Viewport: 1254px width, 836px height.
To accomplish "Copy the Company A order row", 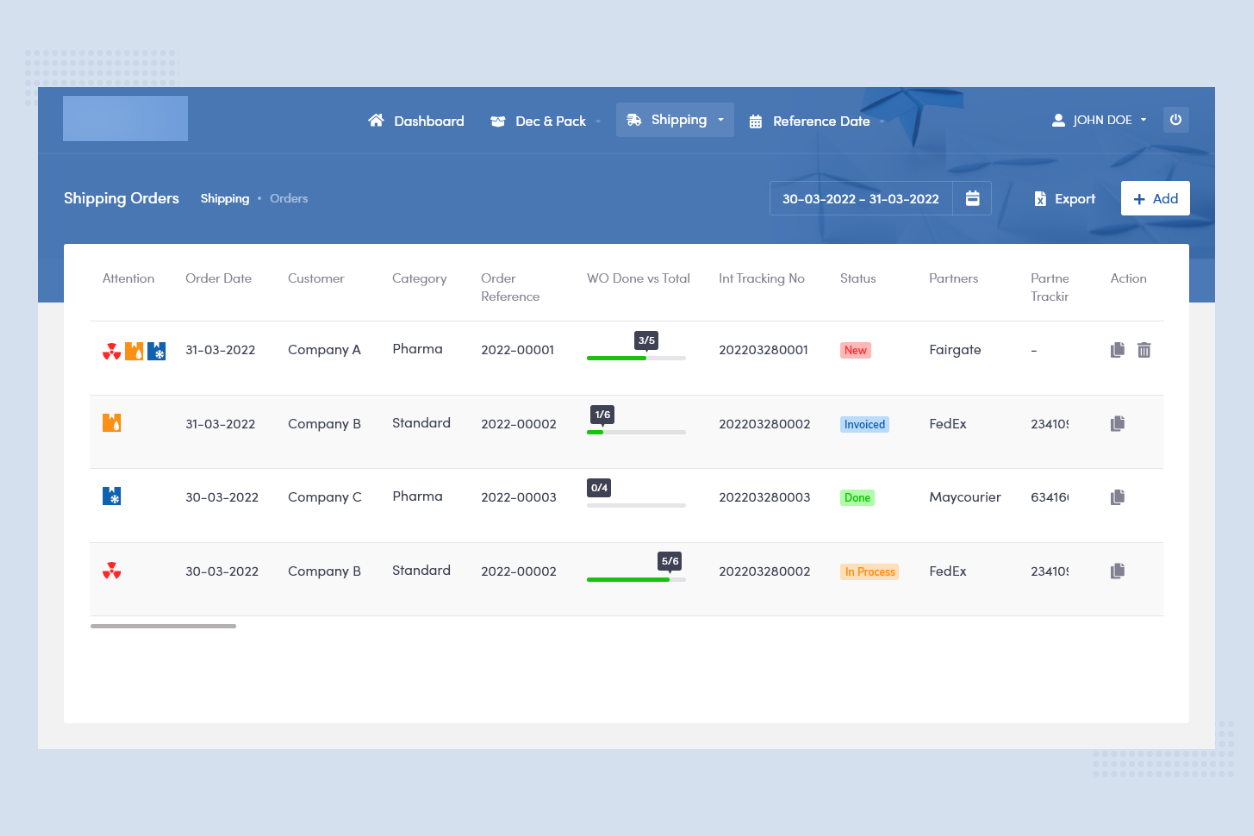I will (x=1118, y=350).
